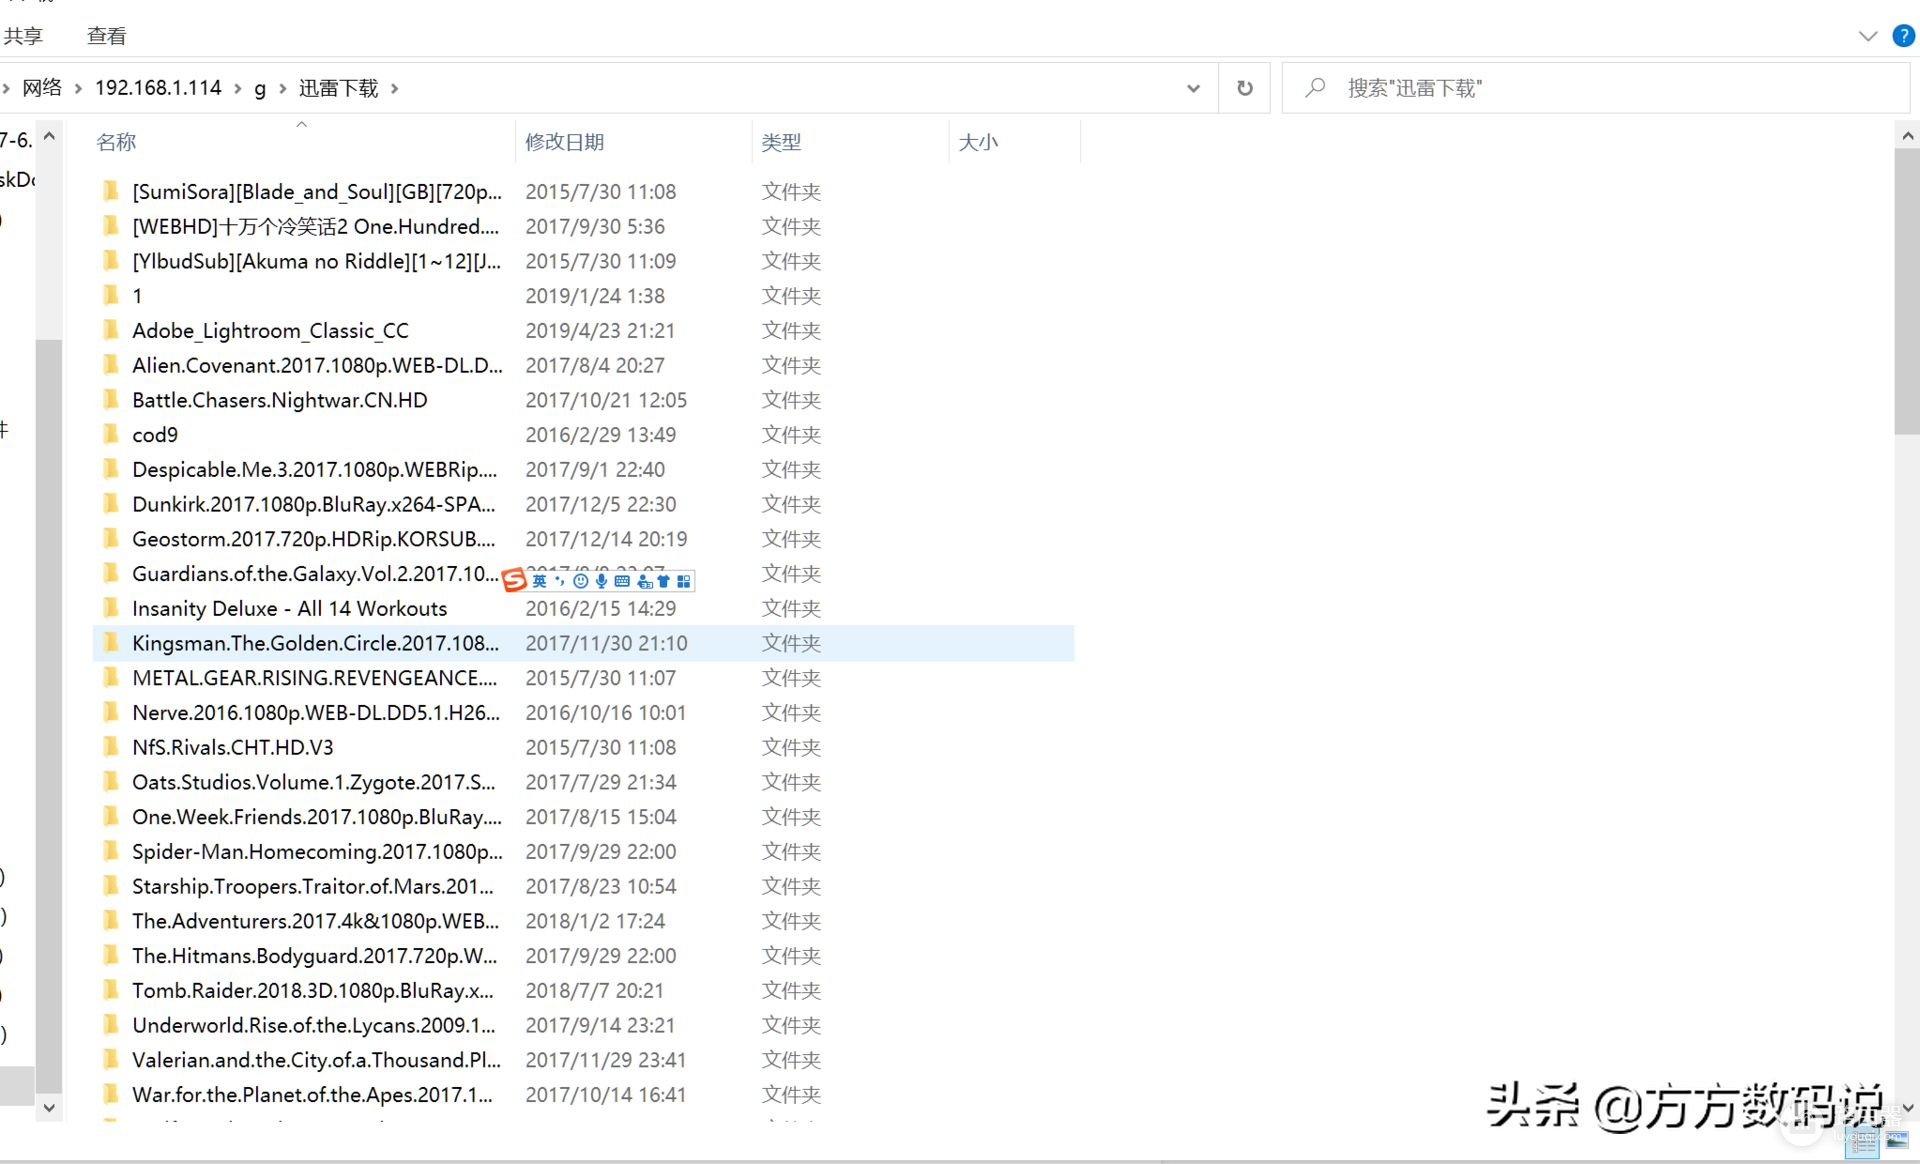
Task: Open the Sogou toolbox grid icon
Action: 684,581
